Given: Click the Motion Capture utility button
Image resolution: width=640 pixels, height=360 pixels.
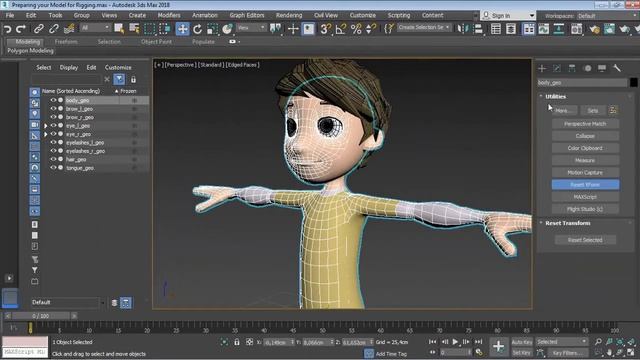Looking at the screenshot, I should [x=585, y=172].
